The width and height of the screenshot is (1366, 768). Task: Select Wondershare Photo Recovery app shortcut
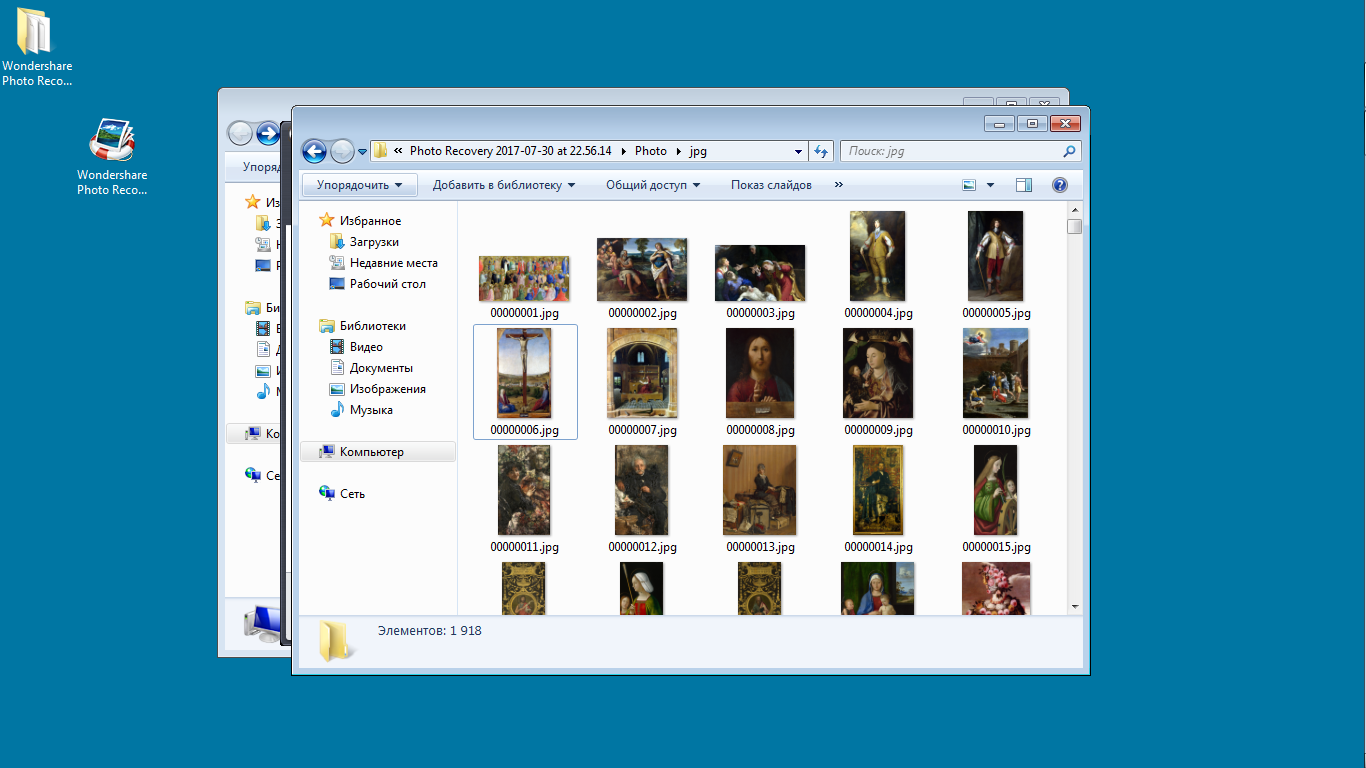[112, 157]
